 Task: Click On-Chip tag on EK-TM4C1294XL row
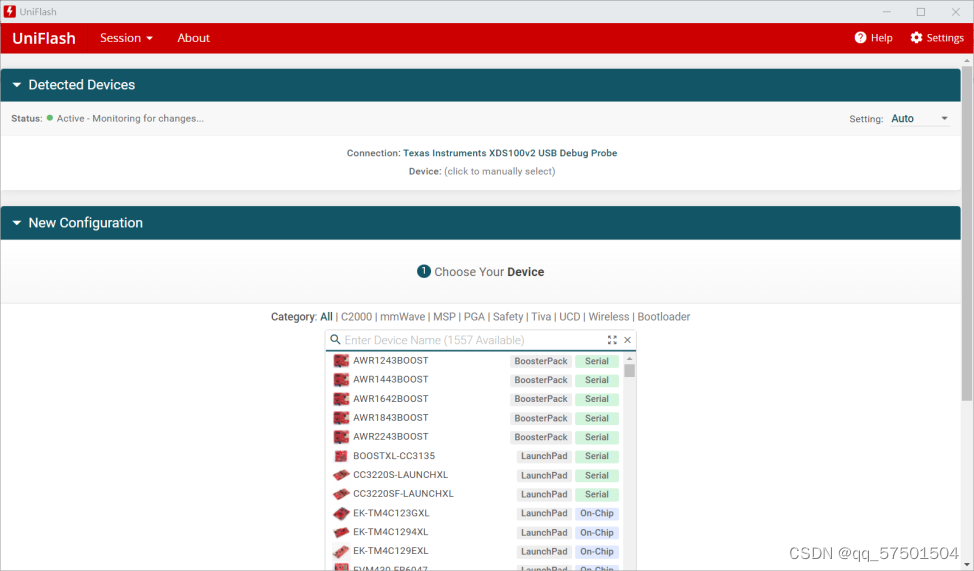click(x=596, y=532)
